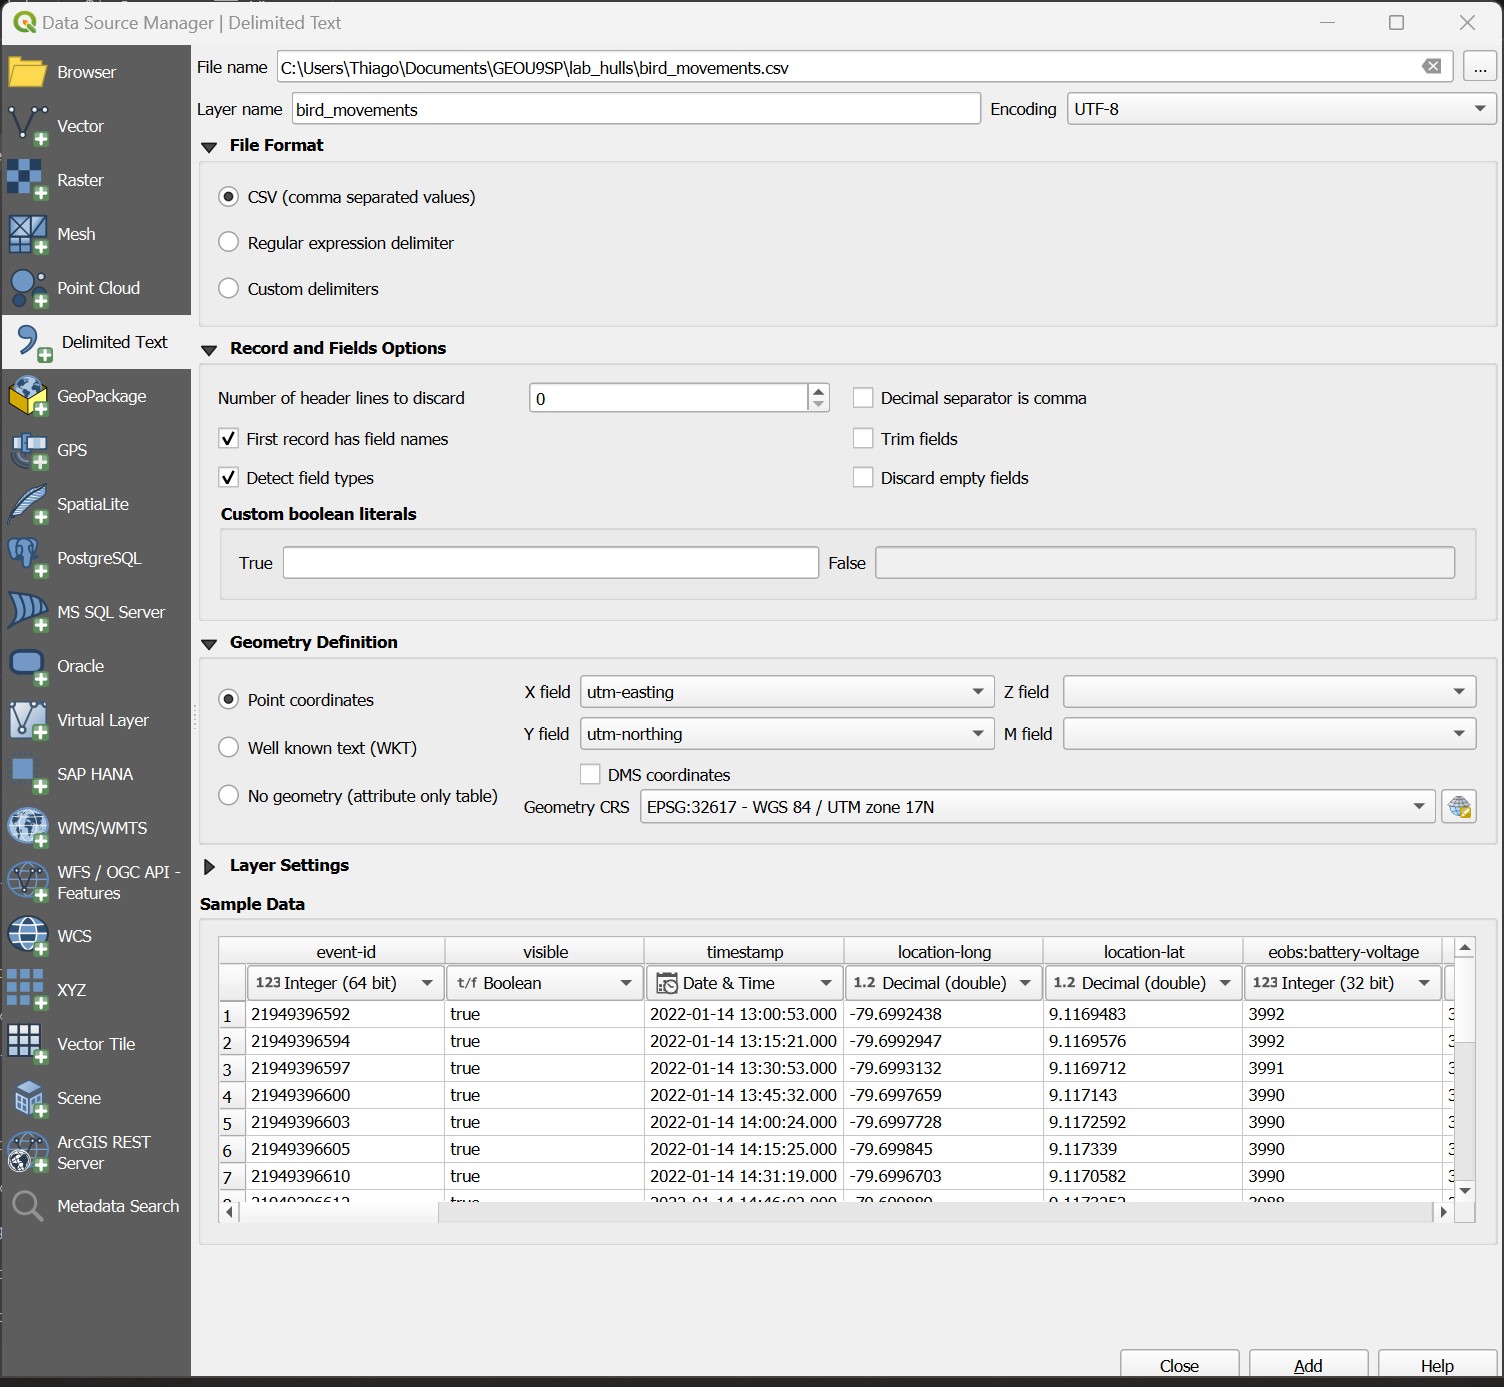Viewport: 1504px width, 1387px height.
Task: Open the Browser source icon
Action: pos(27,72)
